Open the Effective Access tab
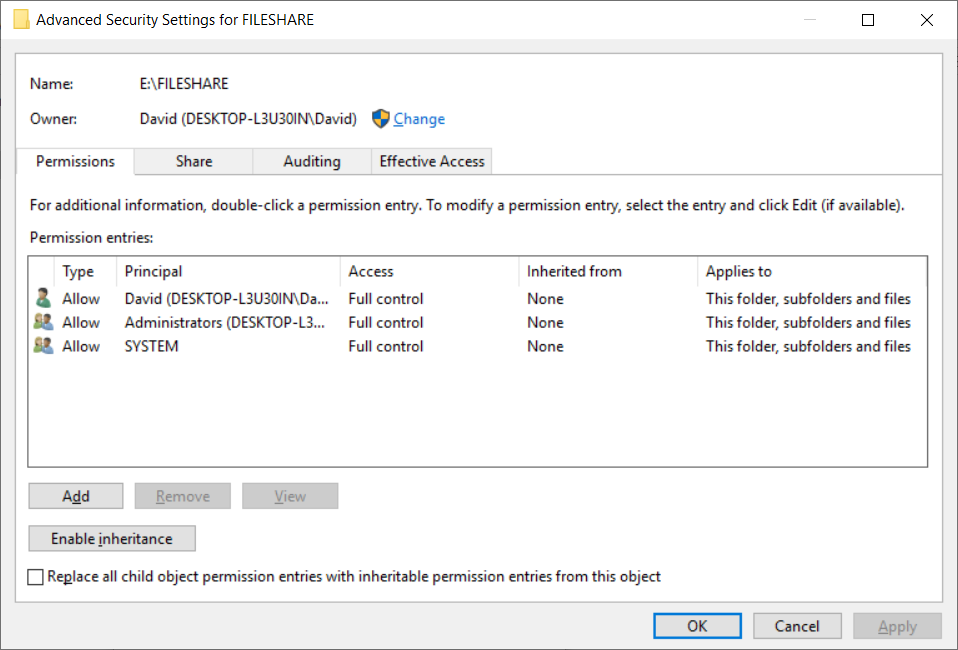 [x=431, y=161]
